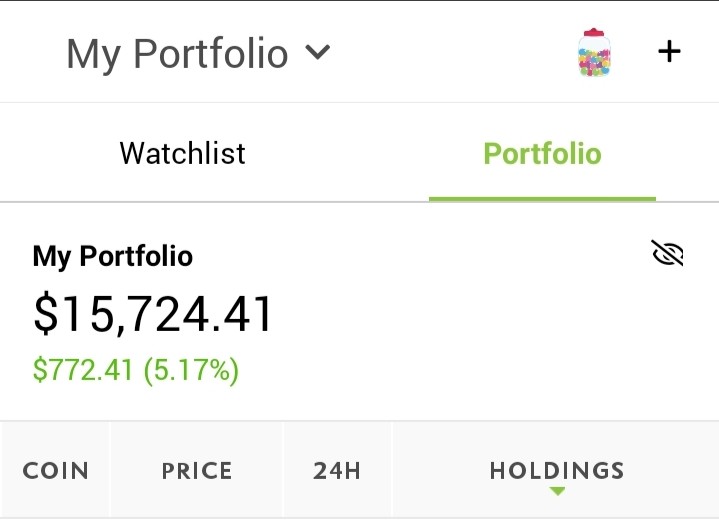Tap the $772.41 profit amount text
The height and width of the screenshot is (520, 719).
click(83, 370)
